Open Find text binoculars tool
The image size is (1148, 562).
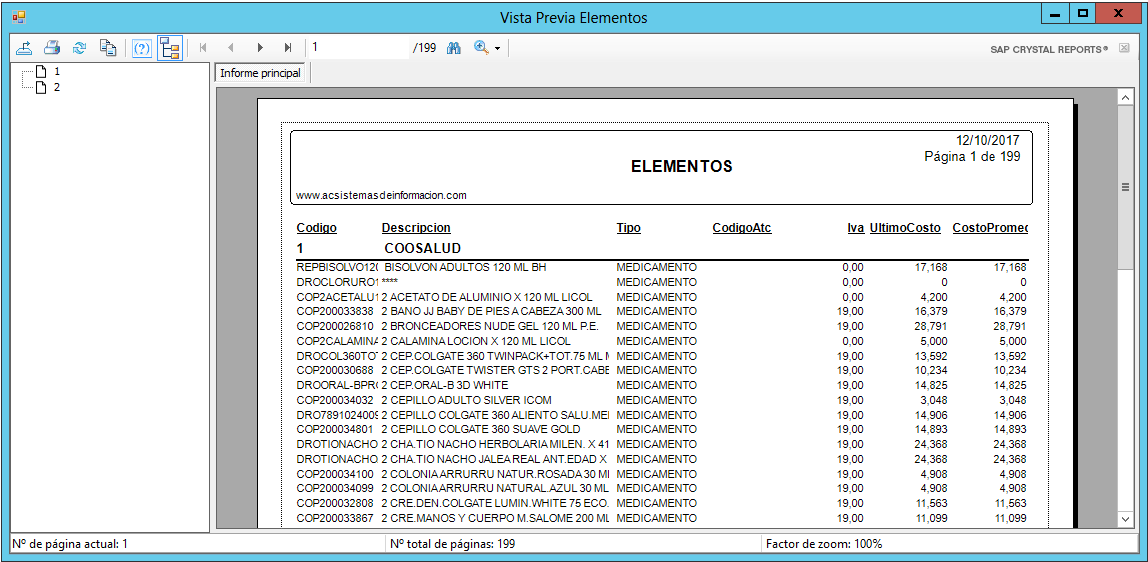[x=454, y=48]
